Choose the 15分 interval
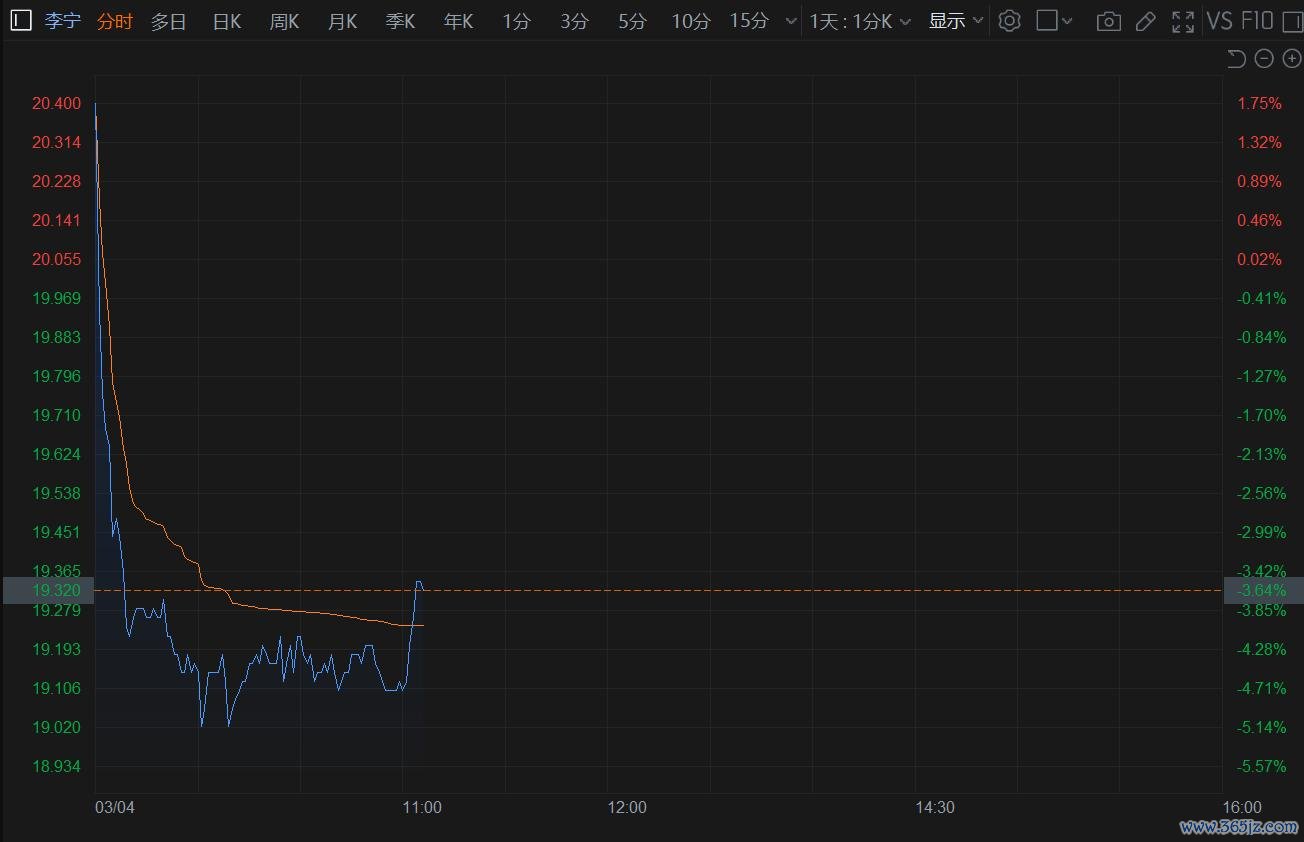Screen dimensions: 1304x842 click(x=748, y=21)
